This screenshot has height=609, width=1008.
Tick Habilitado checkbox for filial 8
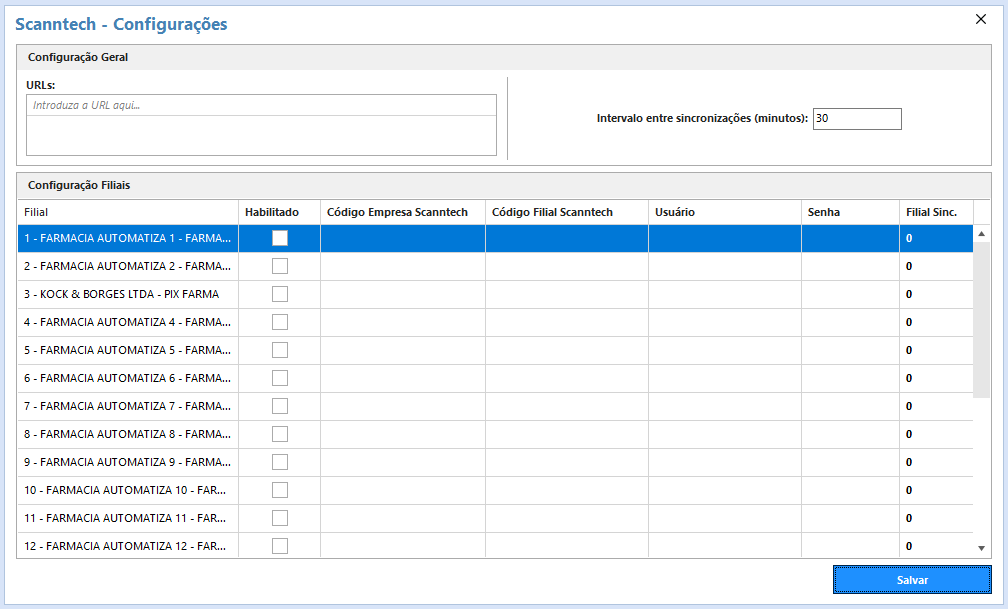click(x=280, y=434)
